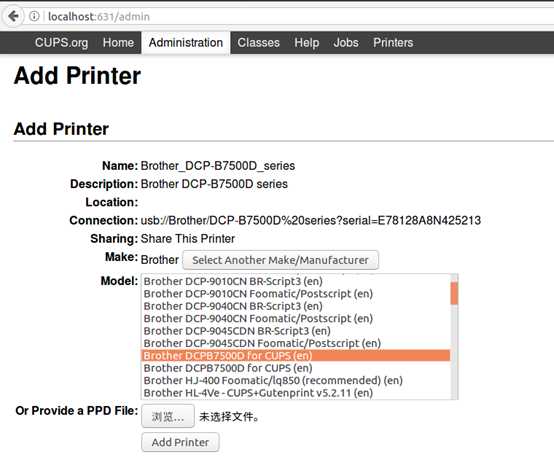Select the Administration tab
The image size is (554, 476).
pyautogui.click(x=186, y=43)
